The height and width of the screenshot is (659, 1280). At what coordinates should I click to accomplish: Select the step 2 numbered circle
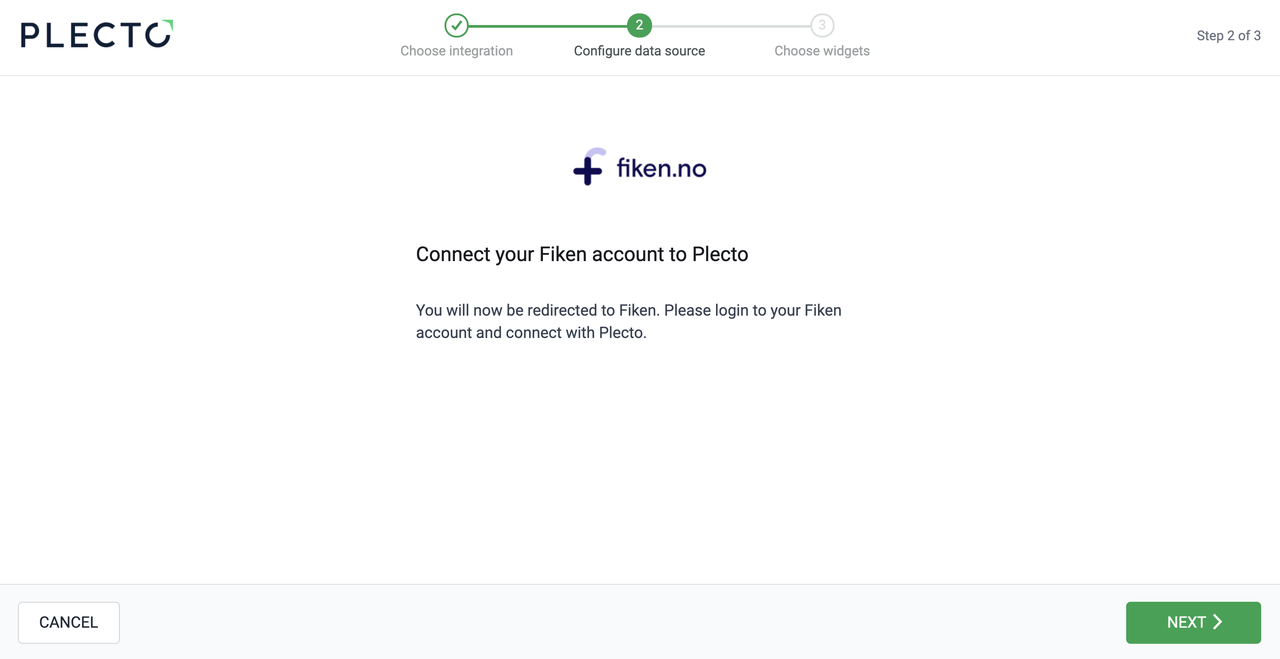639,25
